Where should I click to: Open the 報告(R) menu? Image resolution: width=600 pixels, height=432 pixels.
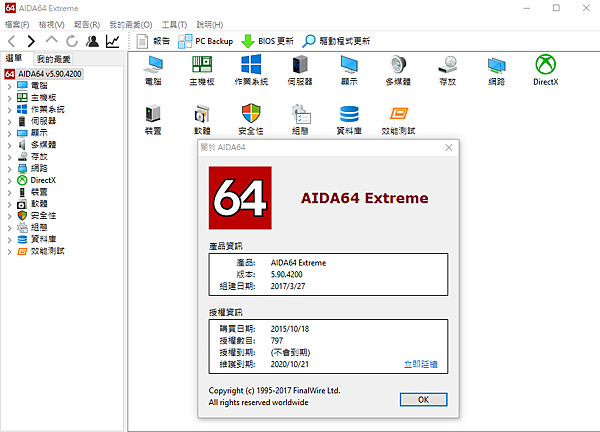coord(87,24)
